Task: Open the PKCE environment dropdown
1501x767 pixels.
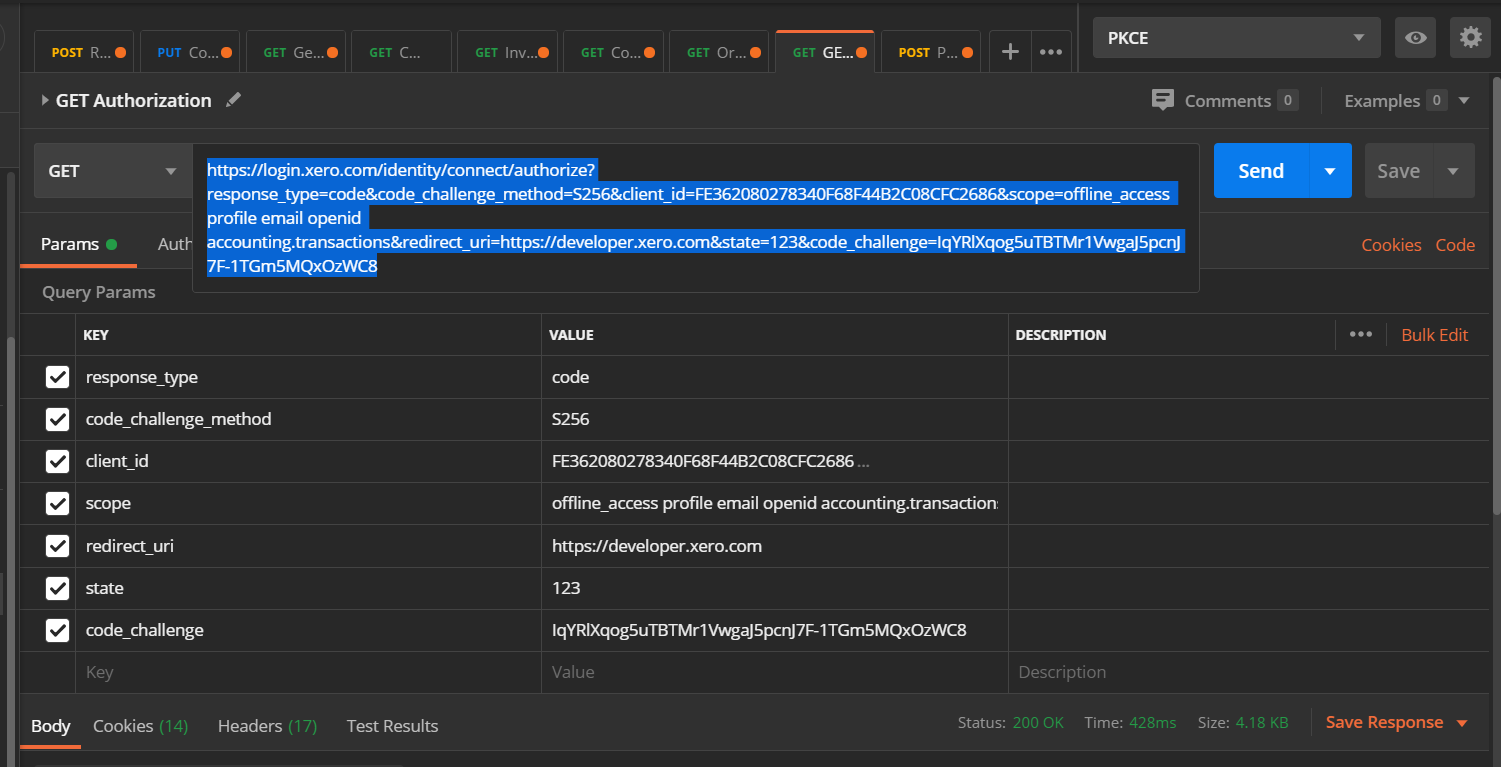Action: (1236, 38)
